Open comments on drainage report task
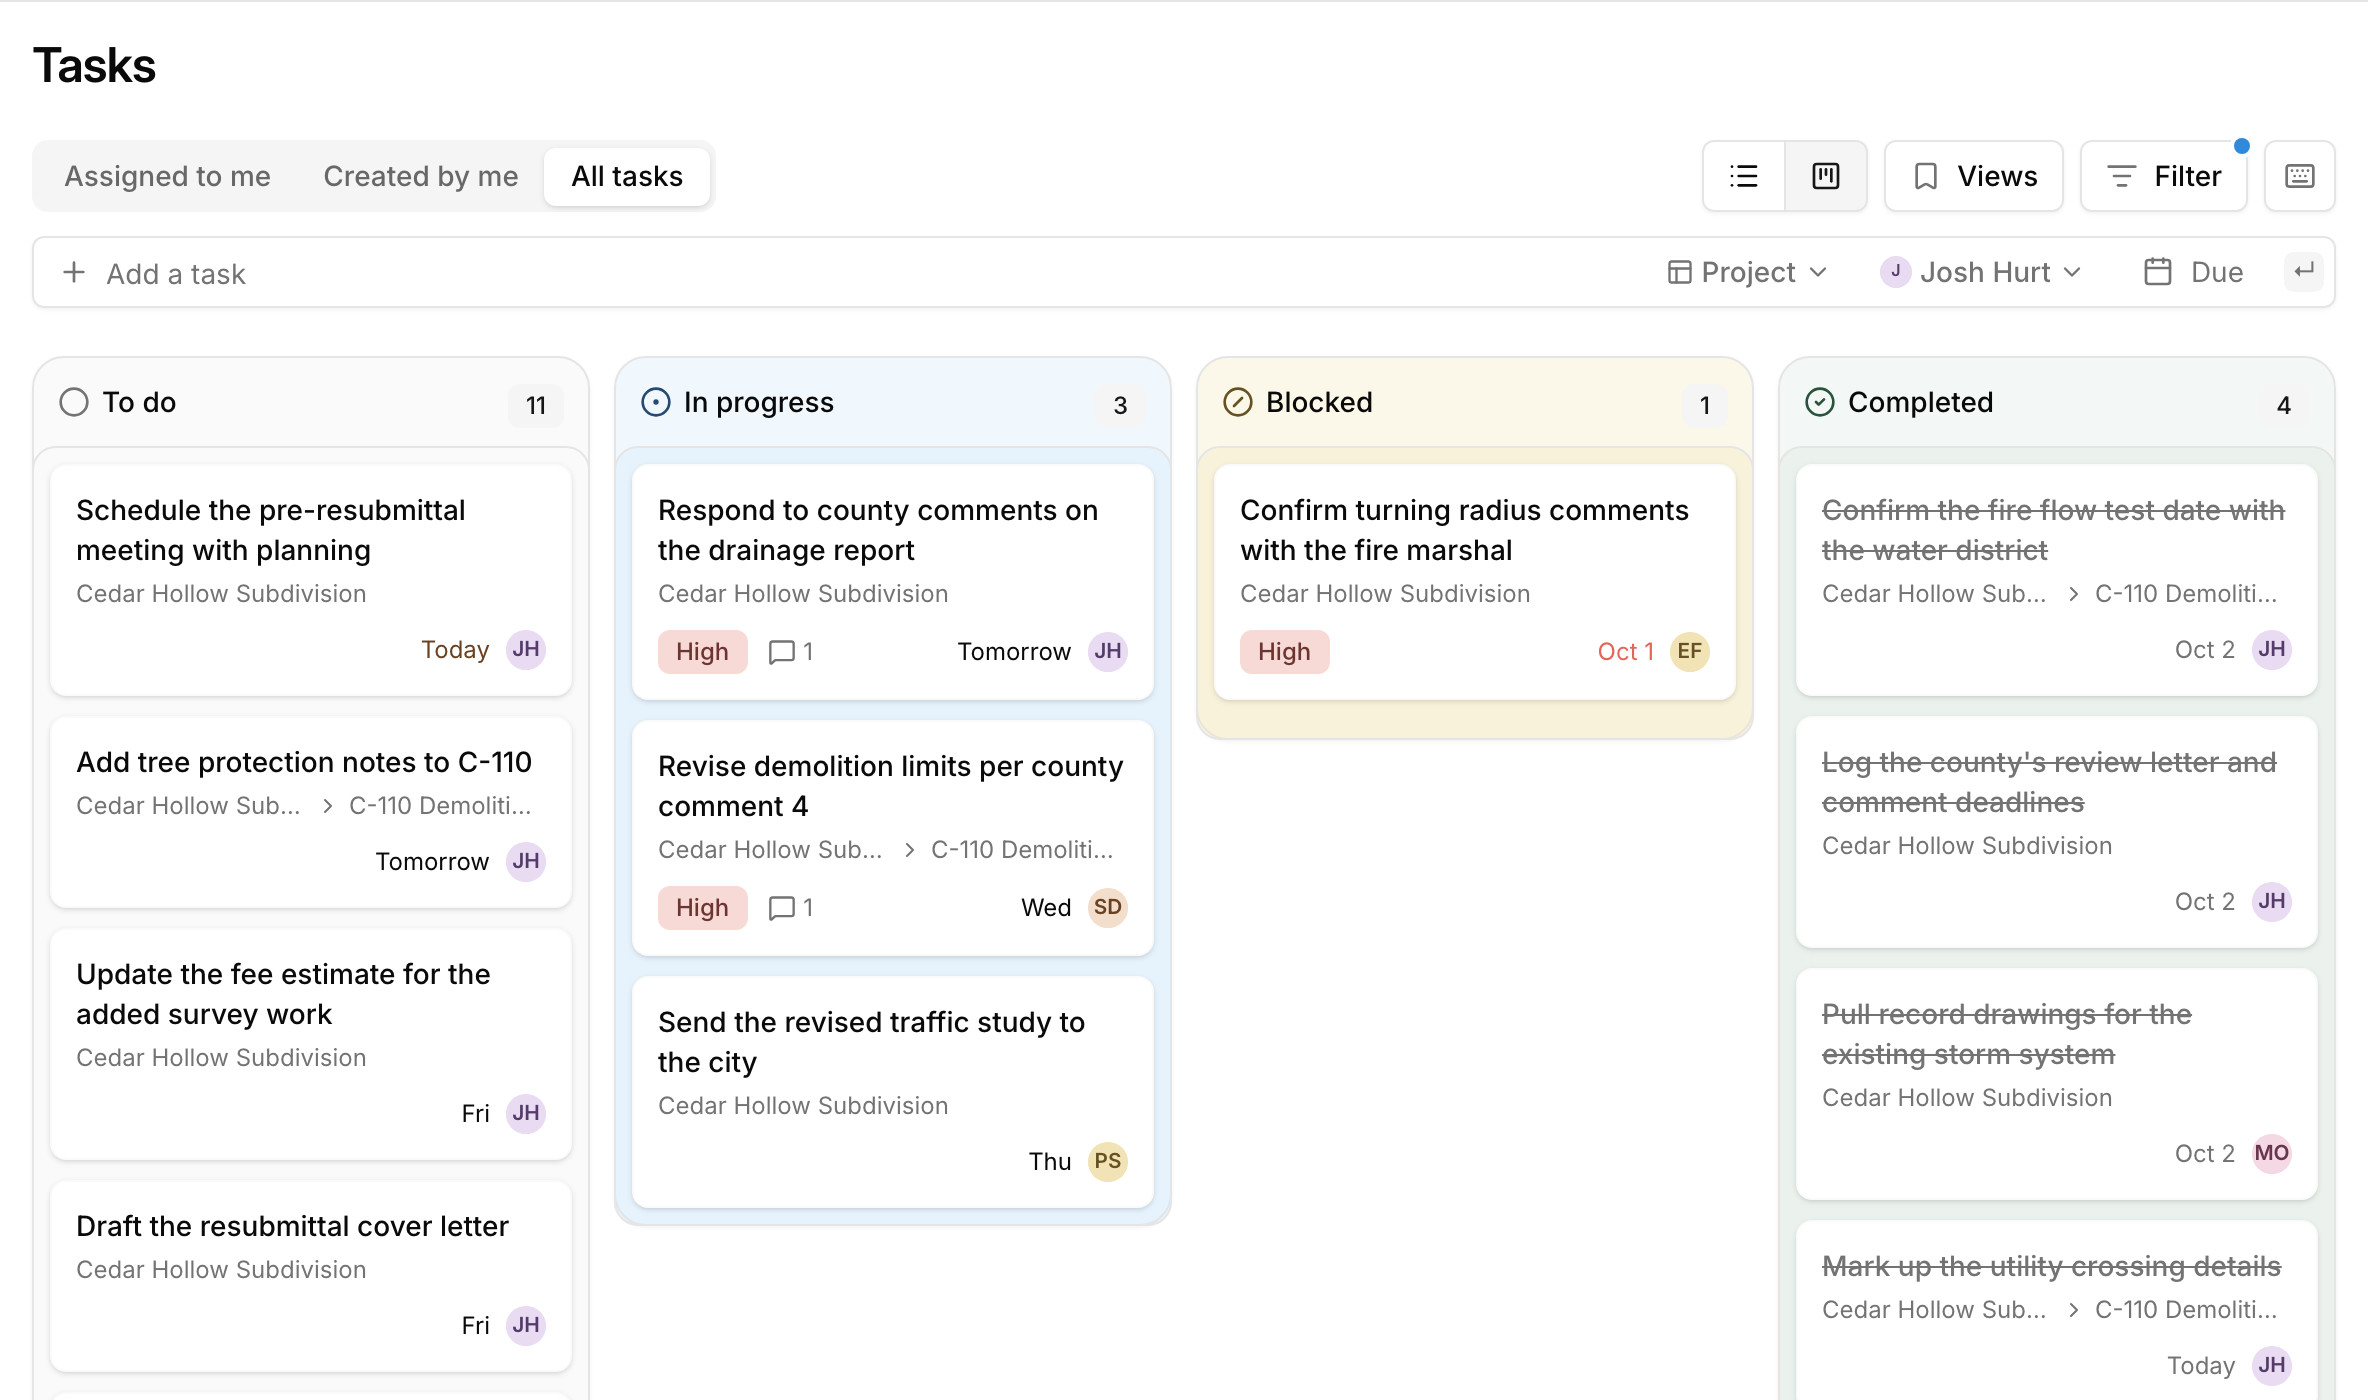This screenshot has width=2368, height=1400. 791,652
